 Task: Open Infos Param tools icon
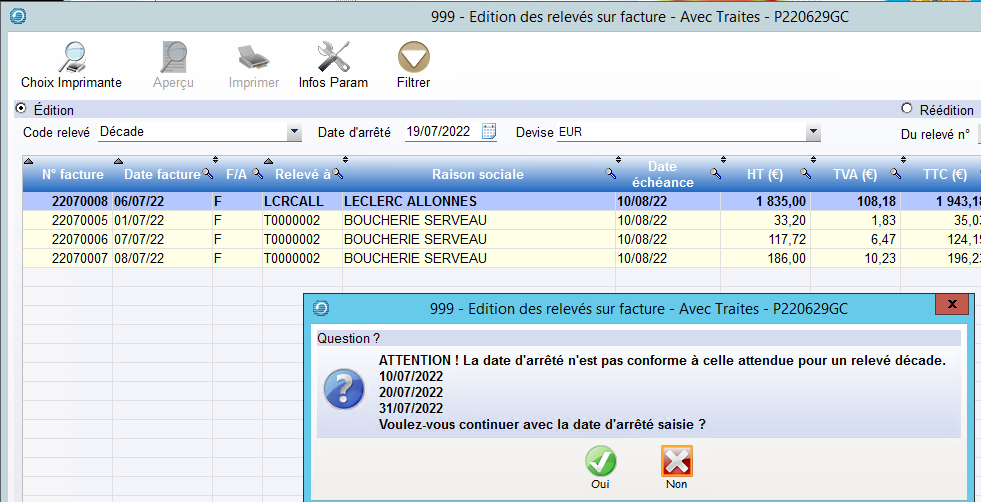[x=333, y=57]
